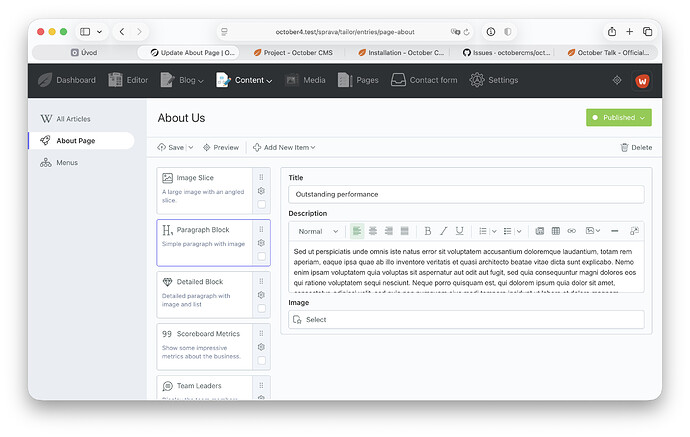Click the Title input field
The height and width of the screenshot is (437, 690).
tap(466, 194)
